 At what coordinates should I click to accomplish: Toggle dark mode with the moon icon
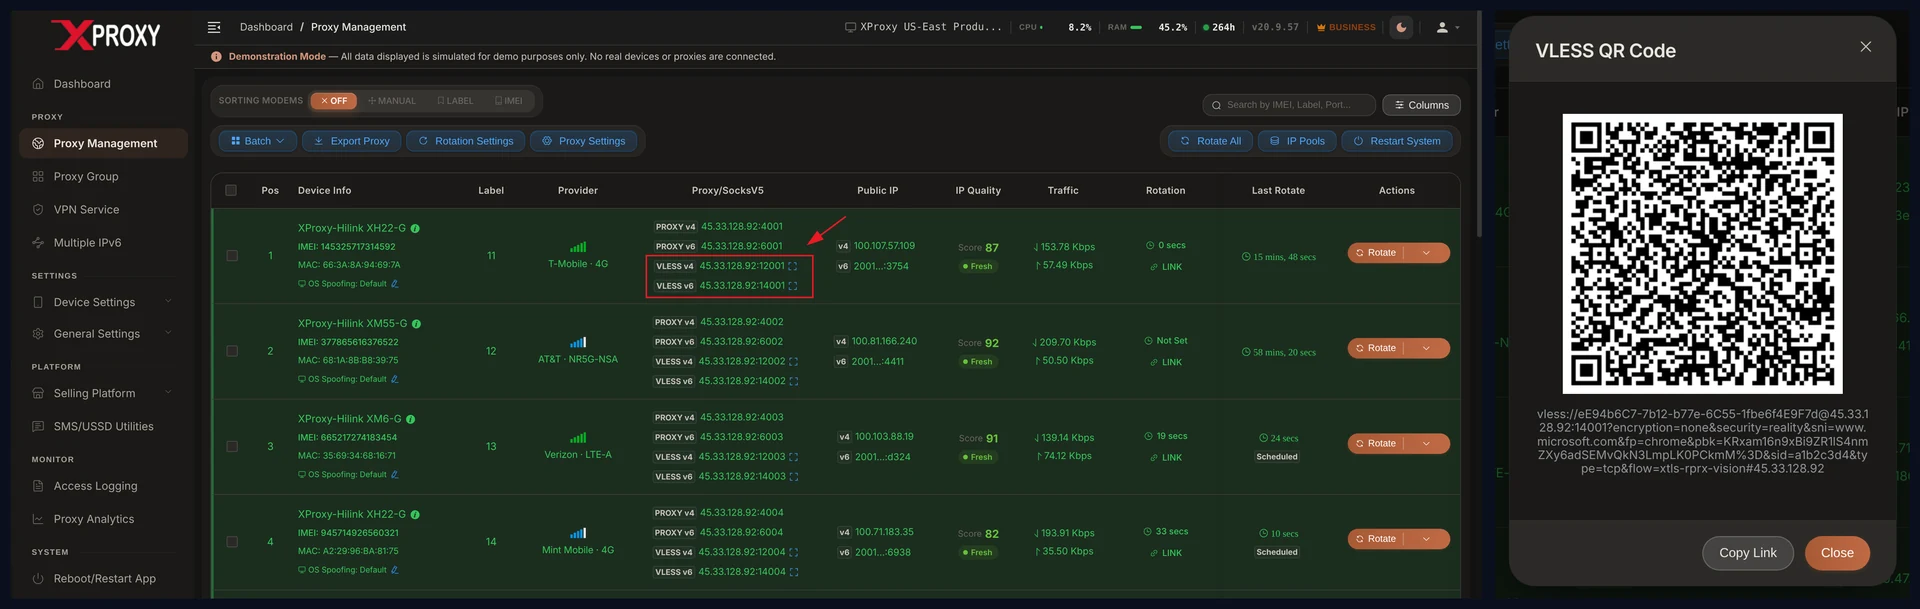pos(1402,27)
